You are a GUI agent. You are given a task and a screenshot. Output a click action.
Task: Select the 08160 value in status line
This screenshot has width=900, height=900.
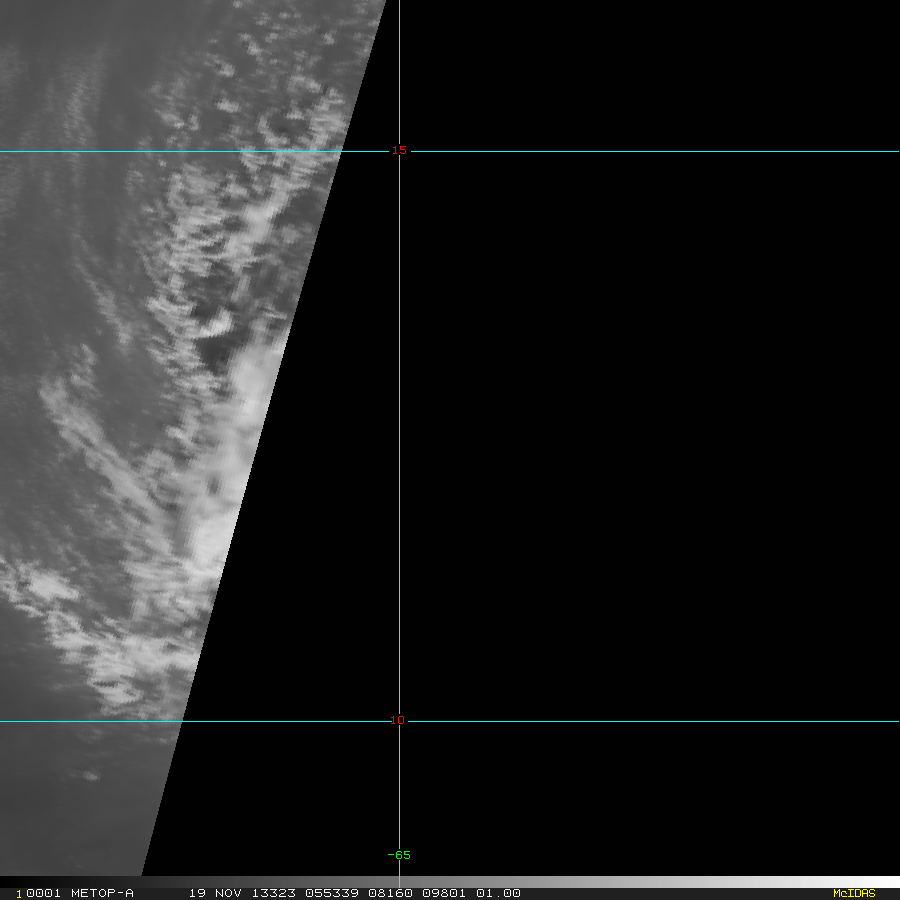click(x=390, y=893)
